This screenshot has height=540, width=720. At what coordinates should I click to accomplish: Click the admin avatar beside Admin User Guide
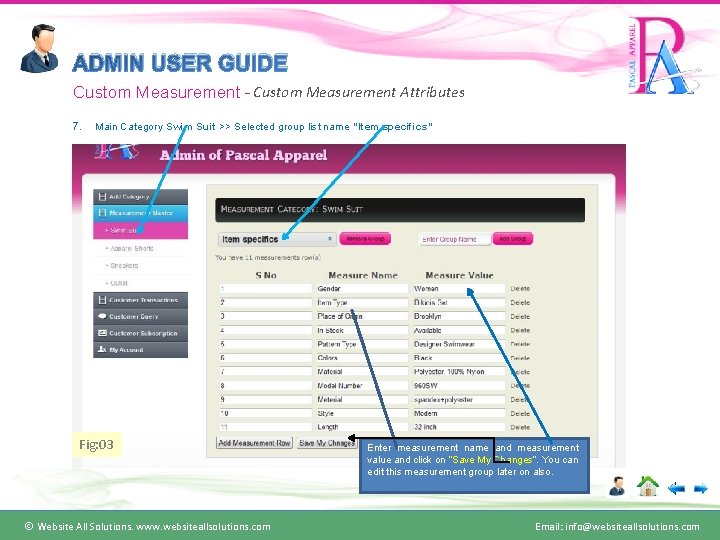coord(39,48)
